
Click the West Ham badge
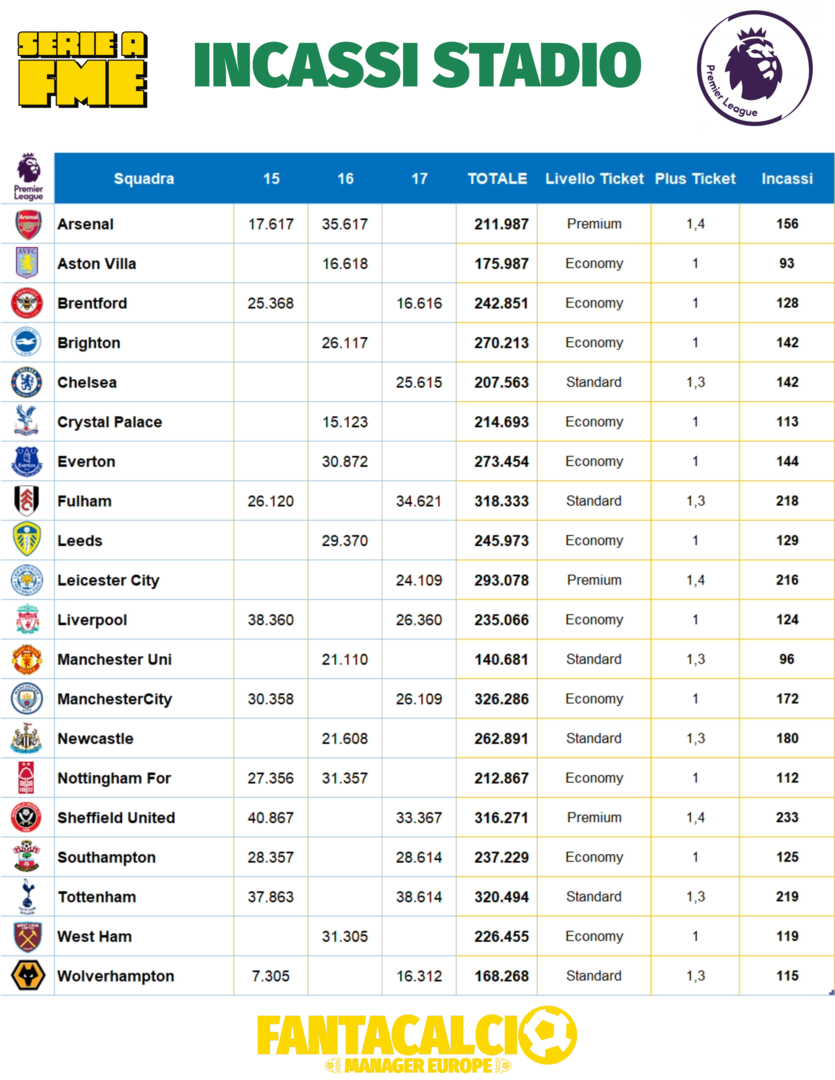point(27,937)
